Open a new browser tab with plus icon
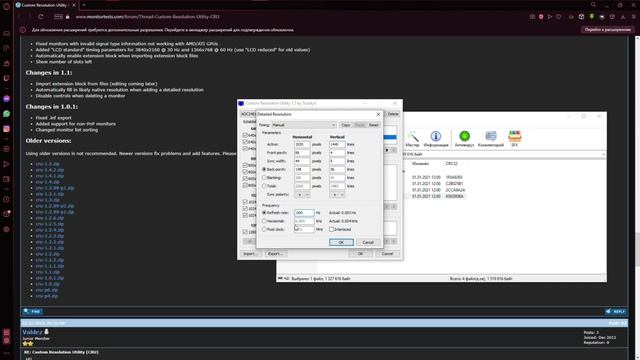This screenshot has height=360, width=640. [84, 5]
